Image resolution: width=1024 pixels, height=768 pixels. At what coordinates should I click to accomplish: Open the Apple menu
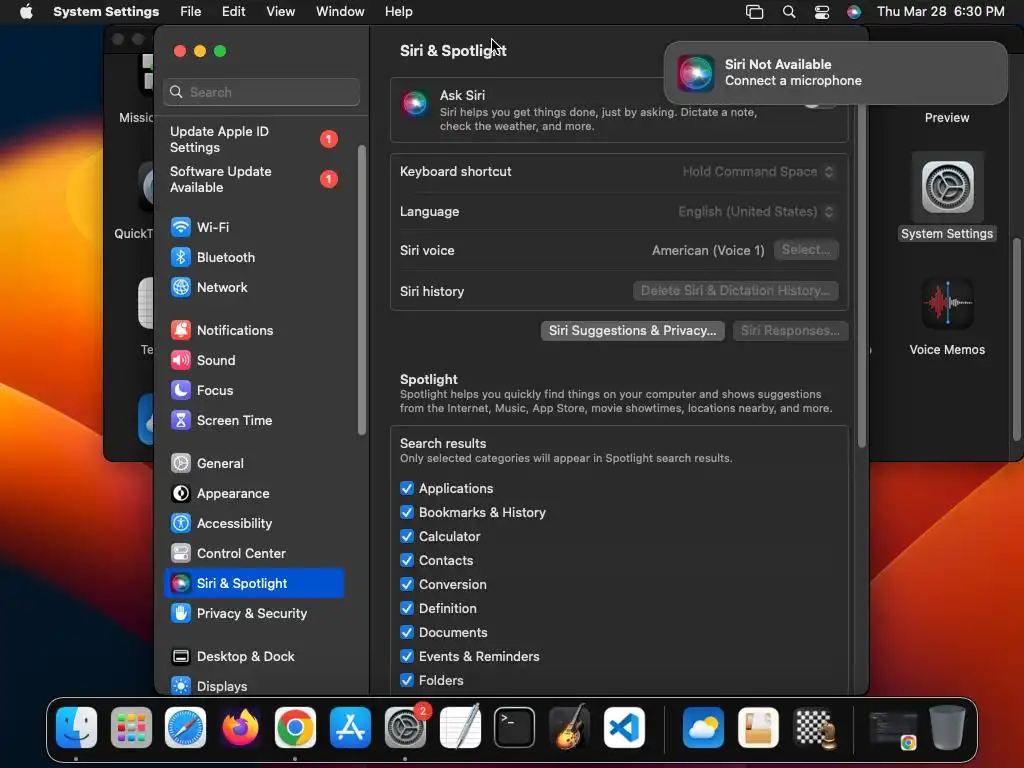click(26, 12)
